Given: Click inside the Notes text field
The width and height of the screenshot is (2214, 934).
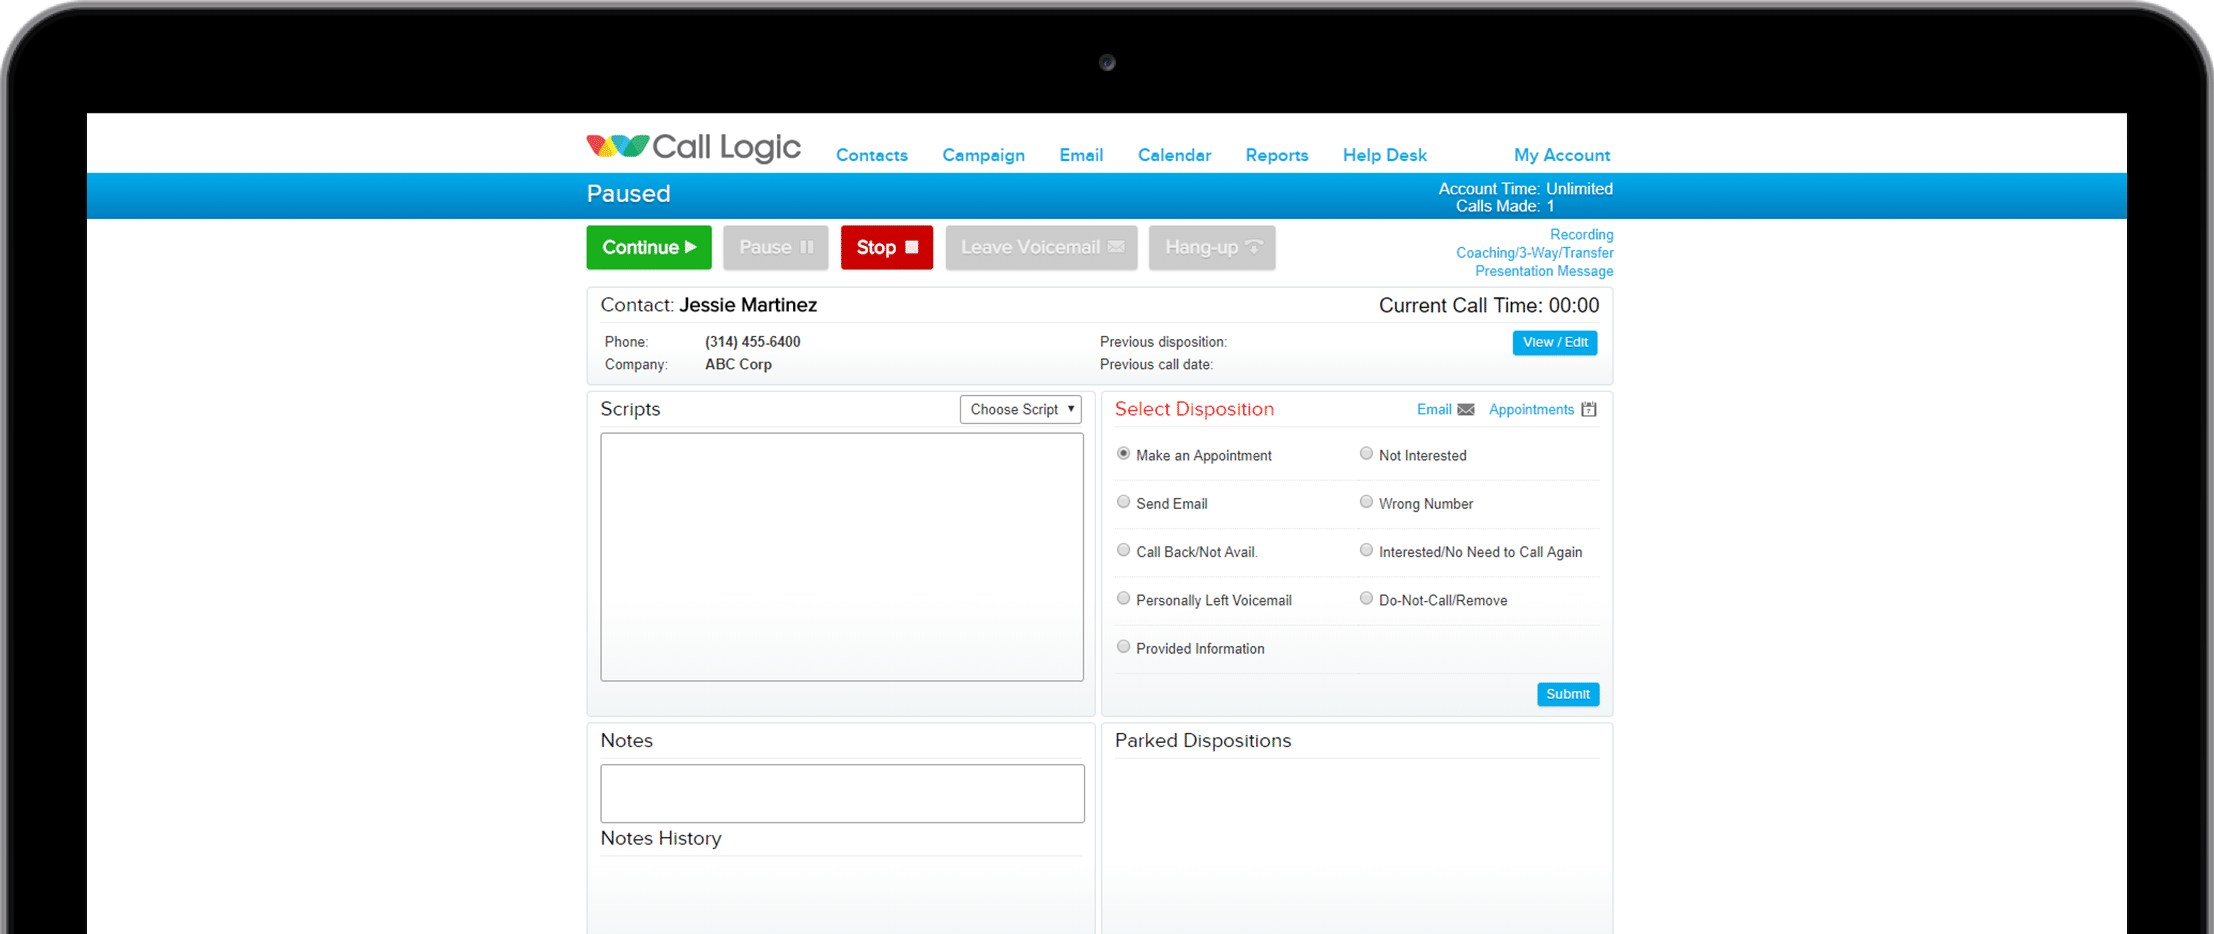Looking at the screenshot, I should (x=842, y=794).
